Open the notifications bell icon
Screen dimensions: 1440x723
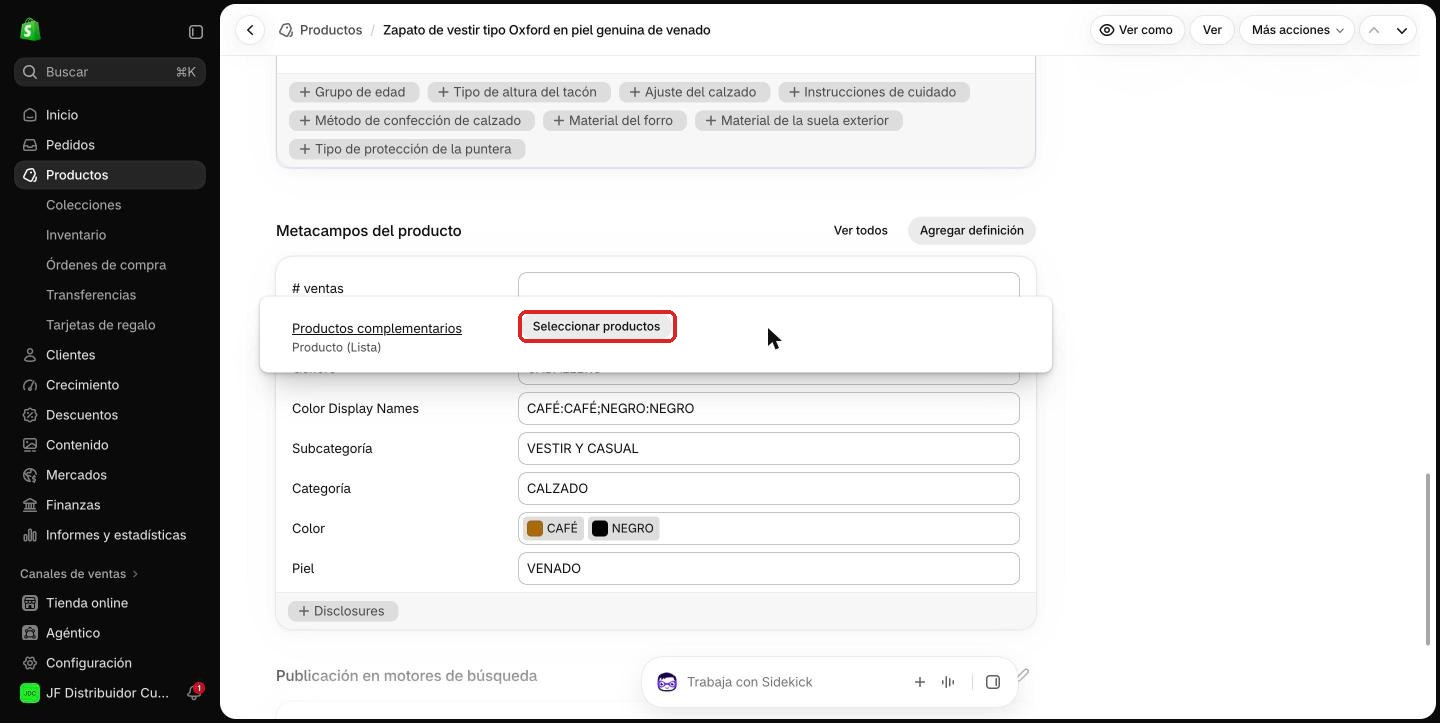(x=194, y=693)
